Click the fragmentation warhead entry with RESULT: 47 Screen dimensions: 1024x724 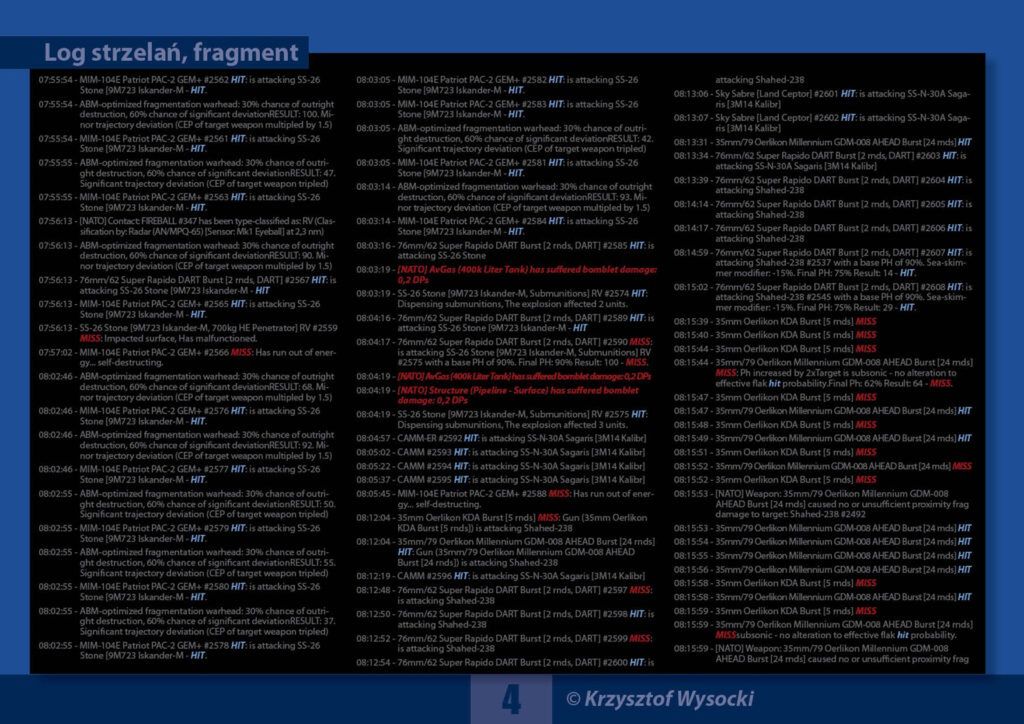coord(188,173)
